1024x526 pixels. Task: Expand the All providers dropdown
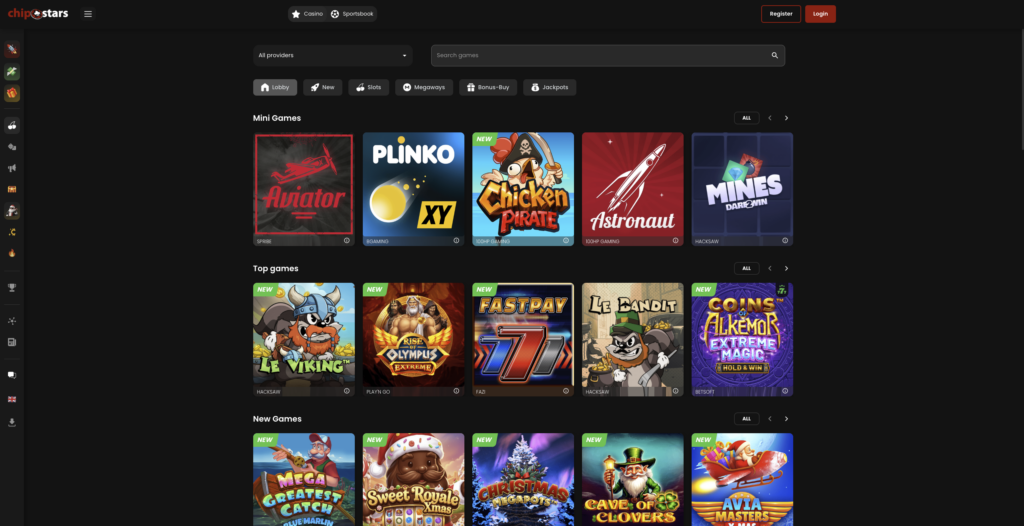333,56
